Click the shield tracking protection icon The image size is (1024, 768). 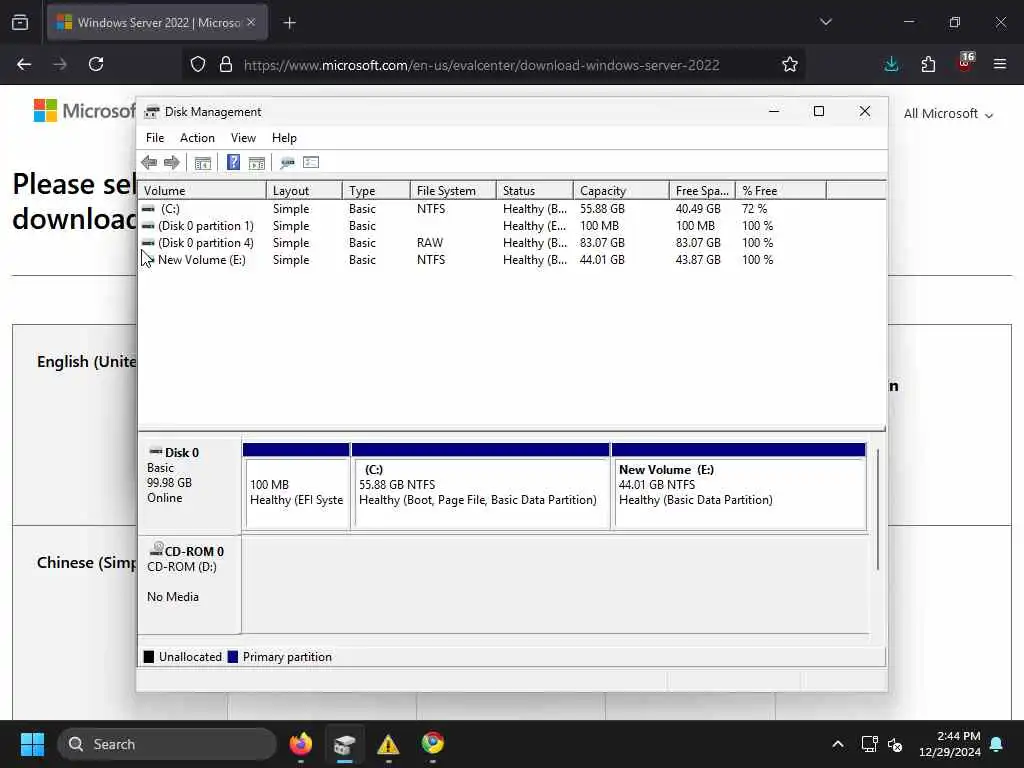(x=198, y=65)
